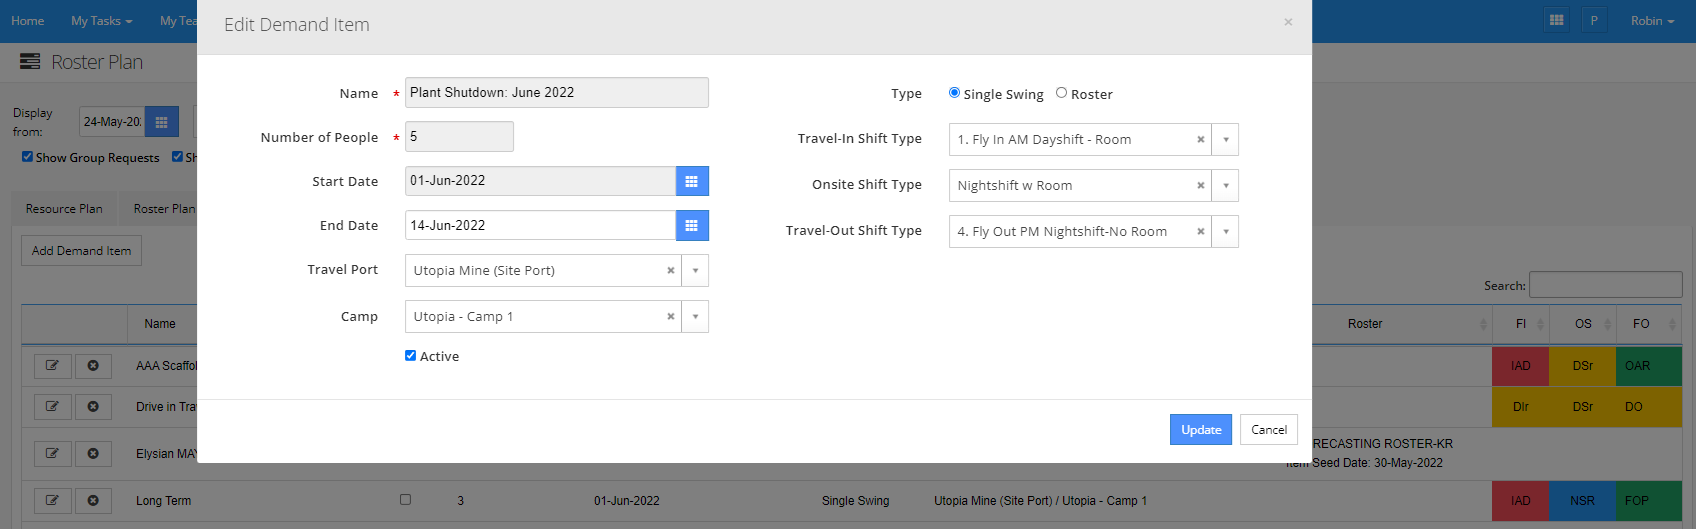Open the Robin user menu
The image size is (1696, 529).
point(1652,21)
